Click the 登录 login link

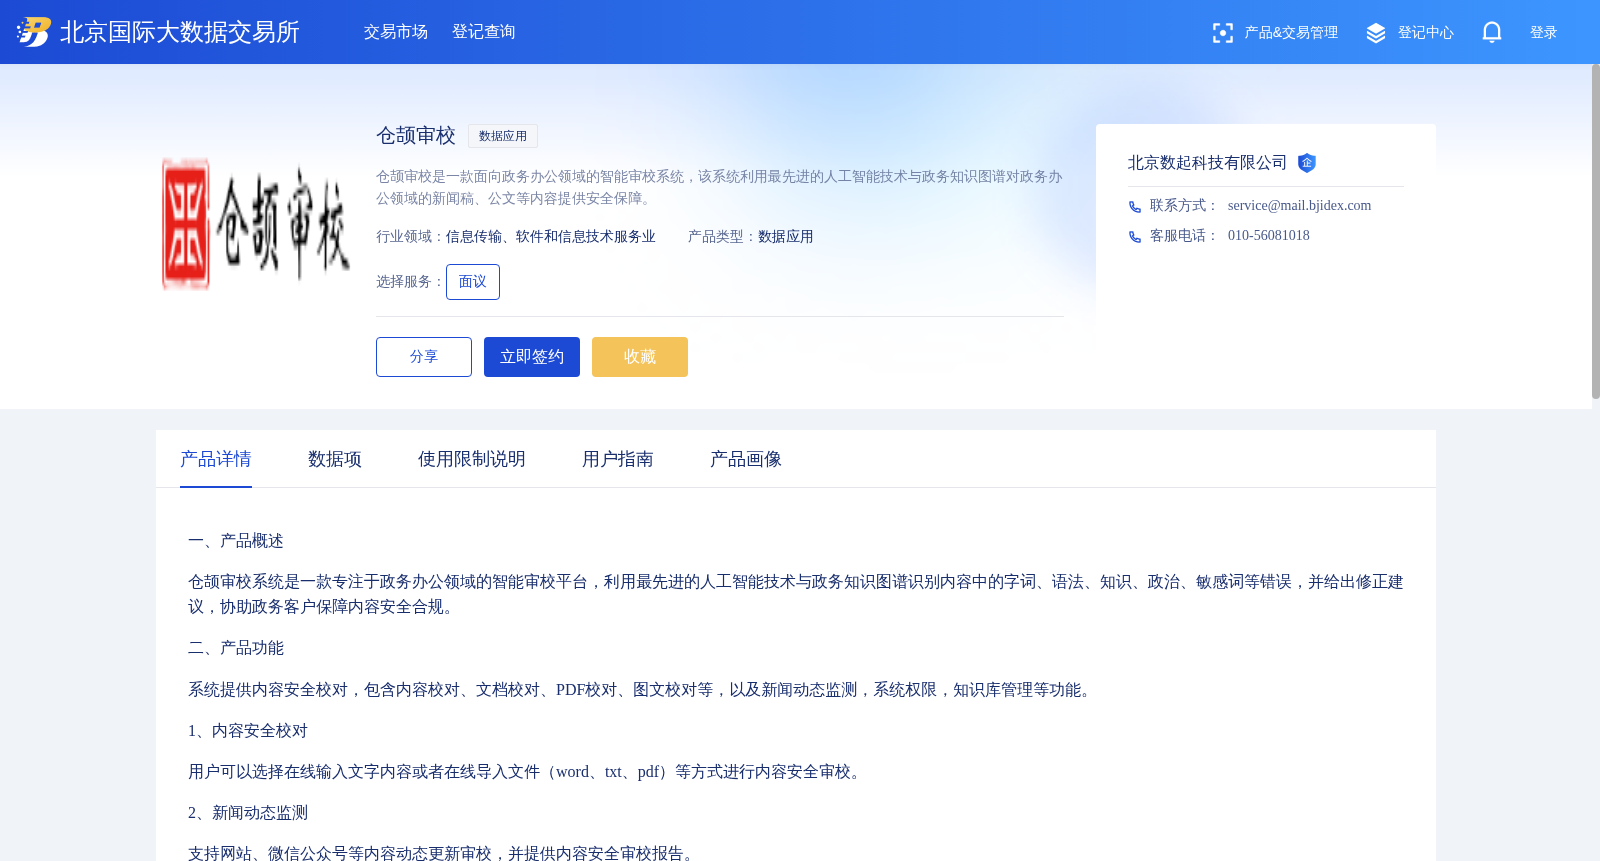click(1544, 33)
